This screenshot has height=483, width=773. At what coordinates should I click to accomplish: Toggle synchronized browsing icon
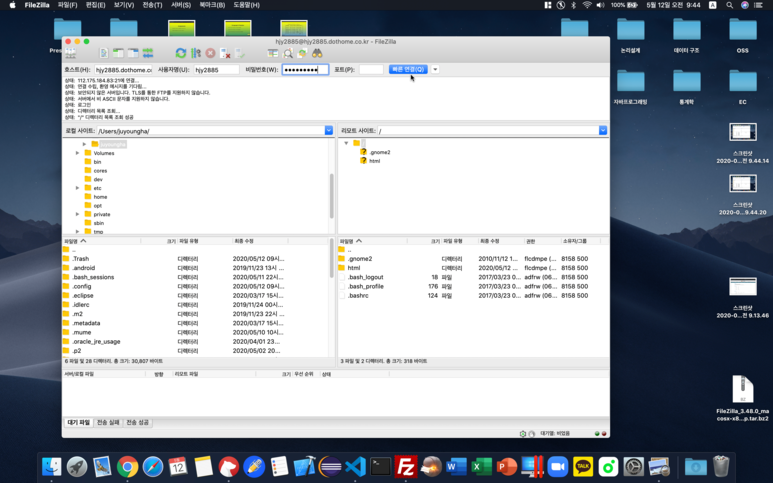coord(302,53)
